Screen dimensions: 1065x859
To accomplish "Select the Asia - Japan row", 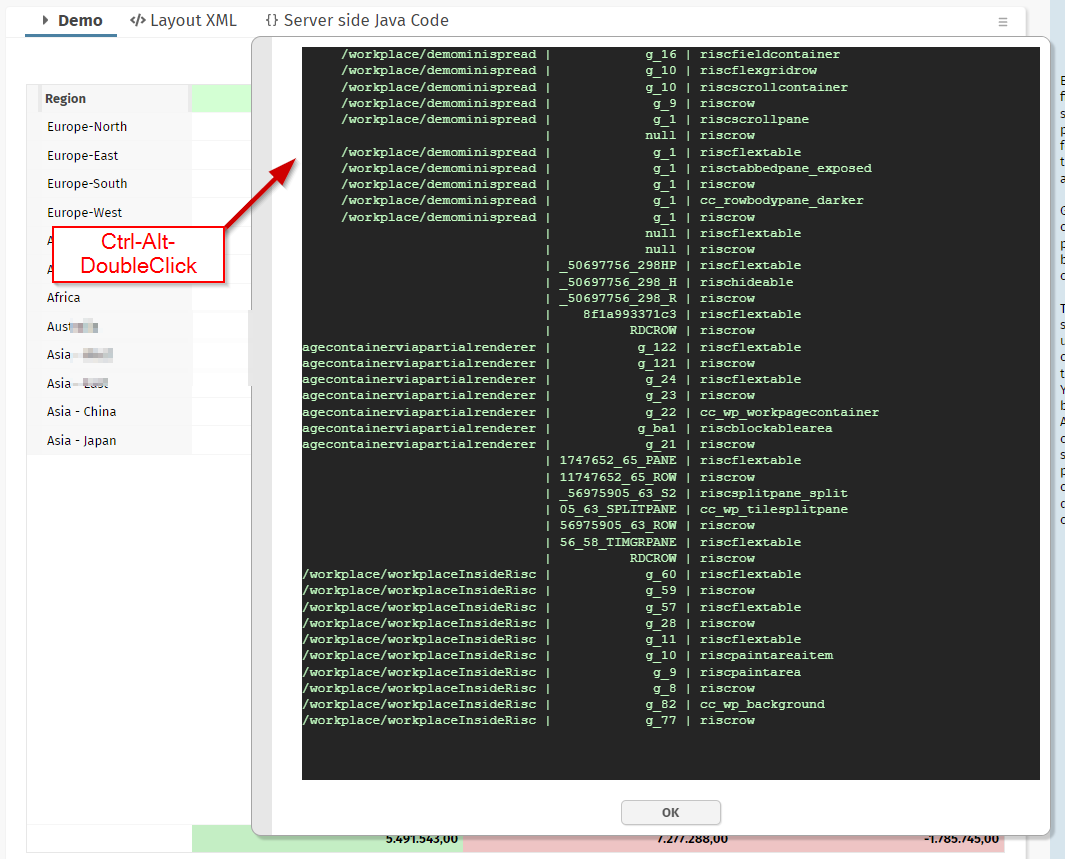I will click(x=81, y=441).
